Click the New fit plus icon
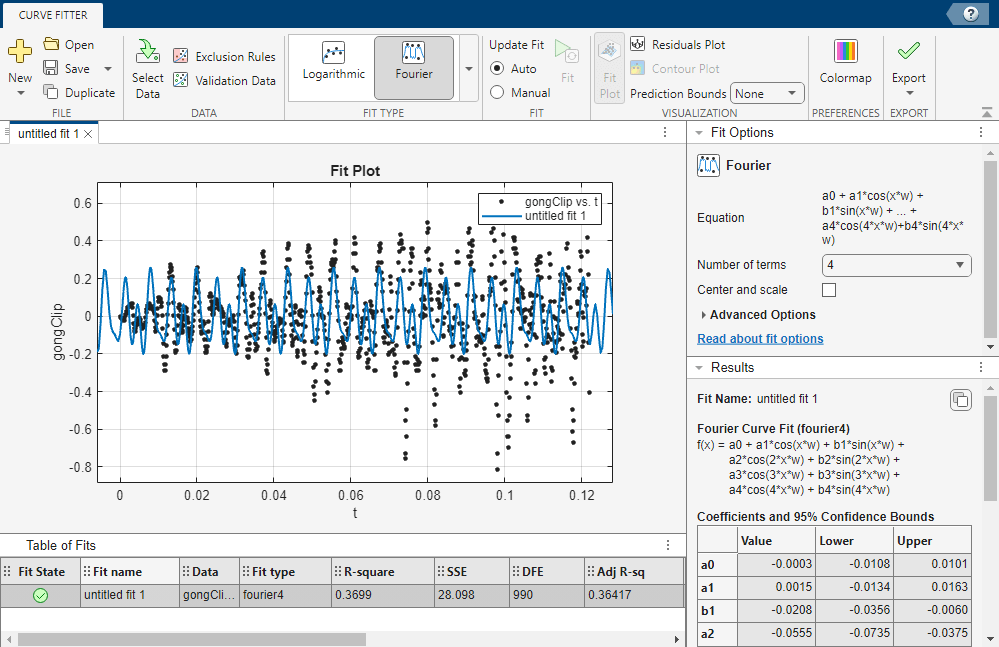 pyautogui.click(x=20, y=51)
